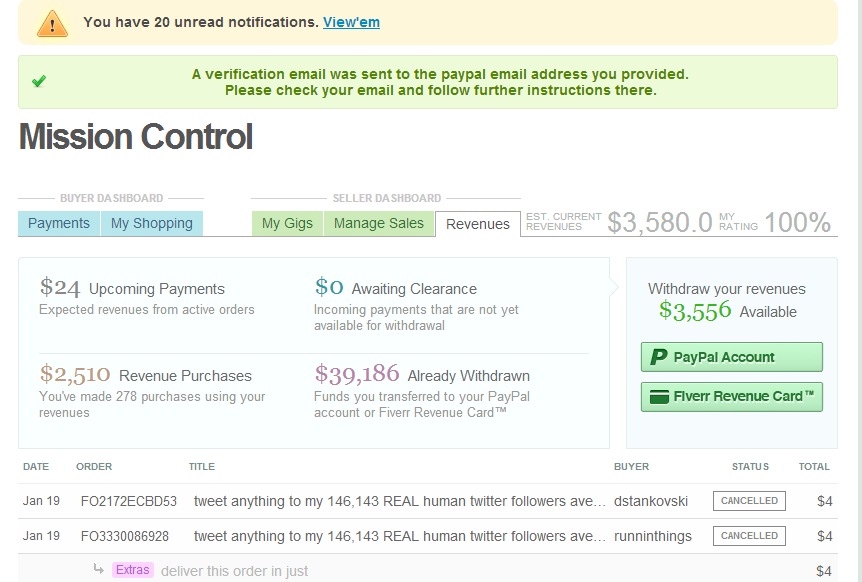862x582 pixels.
Task: Switch to the Payments tab
Action: pyautogui.click(x=59, y=223)
